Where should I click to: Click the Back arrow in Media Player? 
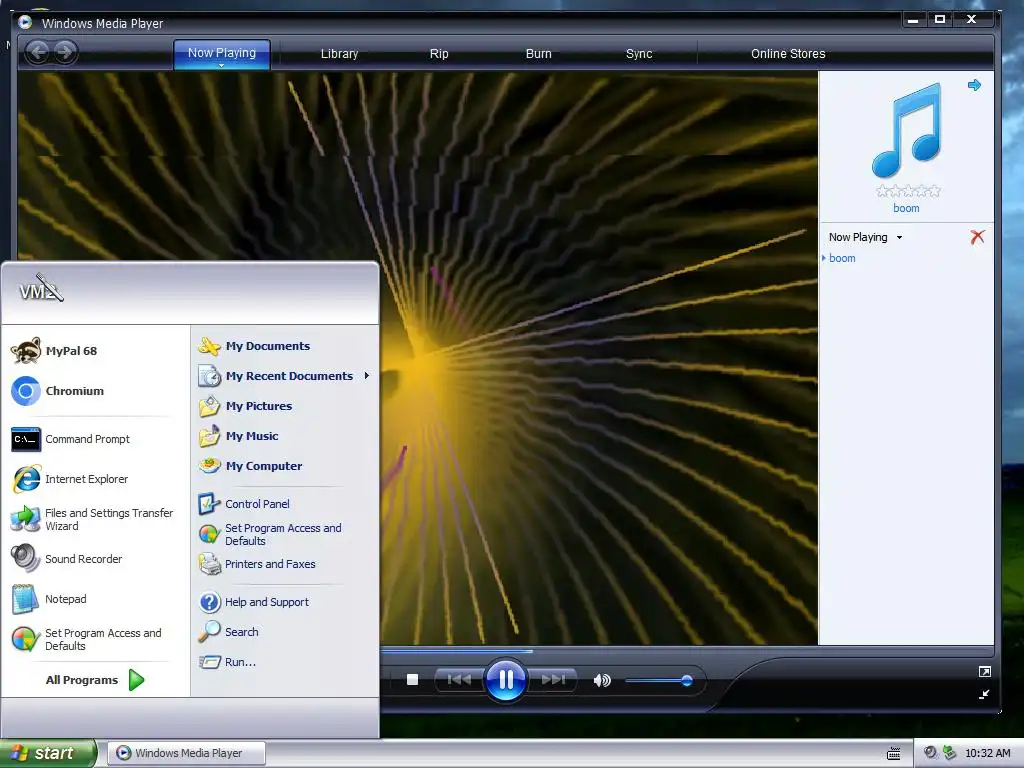(38, 52)
